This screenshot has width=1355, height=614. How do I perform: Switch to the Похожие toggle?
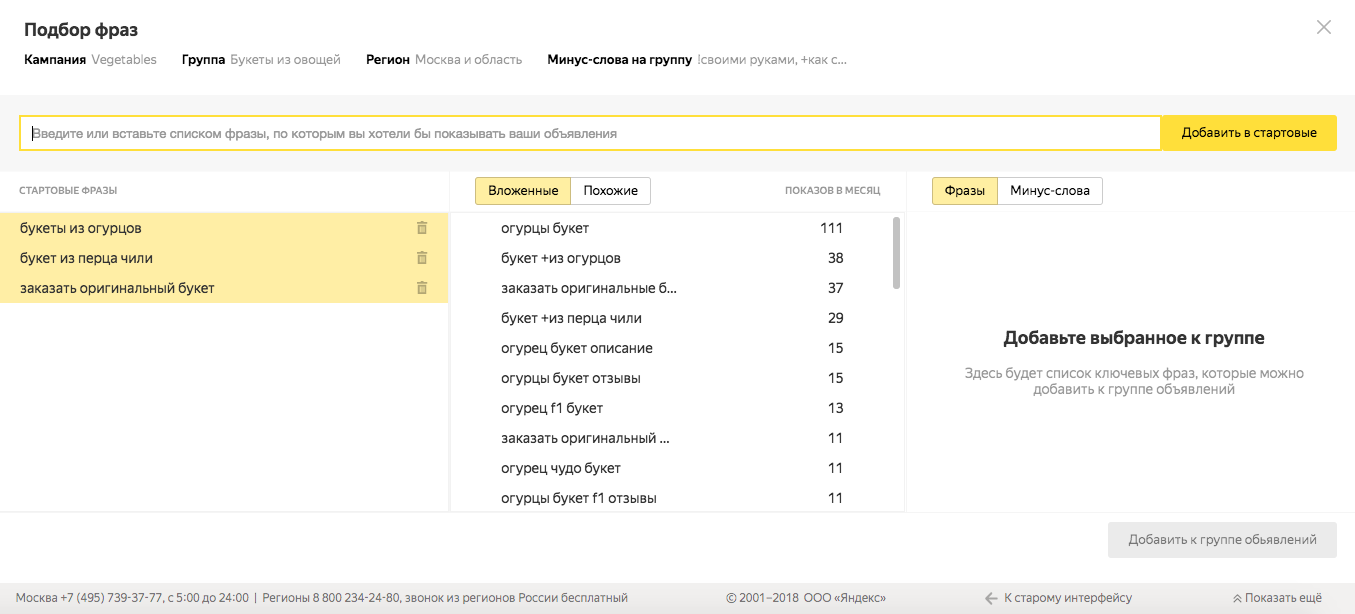(x=611, y=191)
